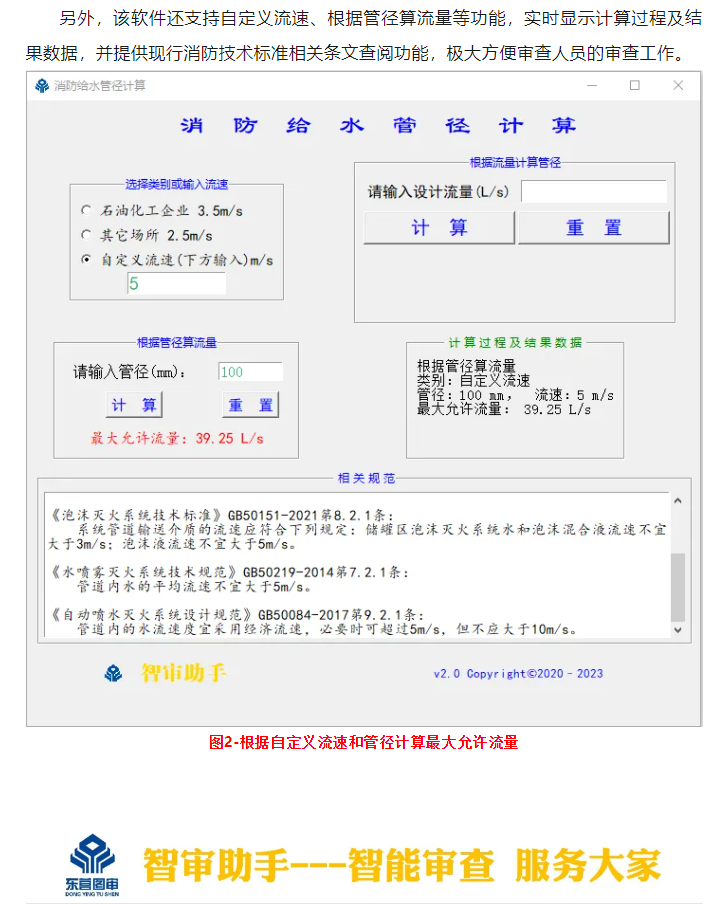The width and height of the screenshot is (725, 904).
Task: Click the 东营图审 logo in the banner
Action: point(92,865)
